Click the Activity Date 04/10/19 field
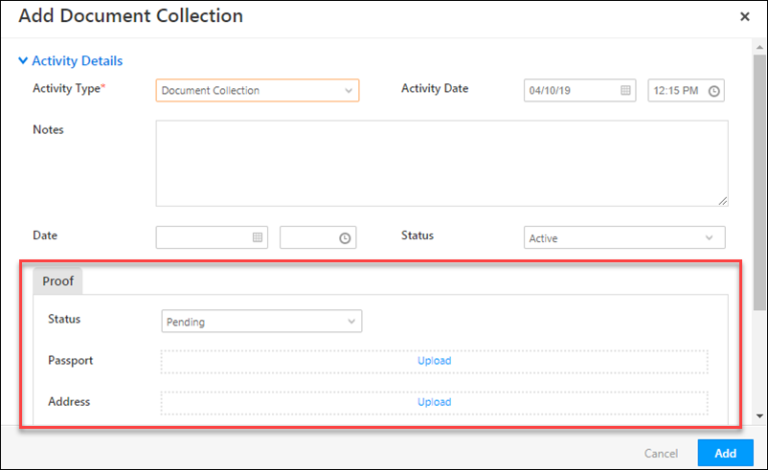 point(580,91)
